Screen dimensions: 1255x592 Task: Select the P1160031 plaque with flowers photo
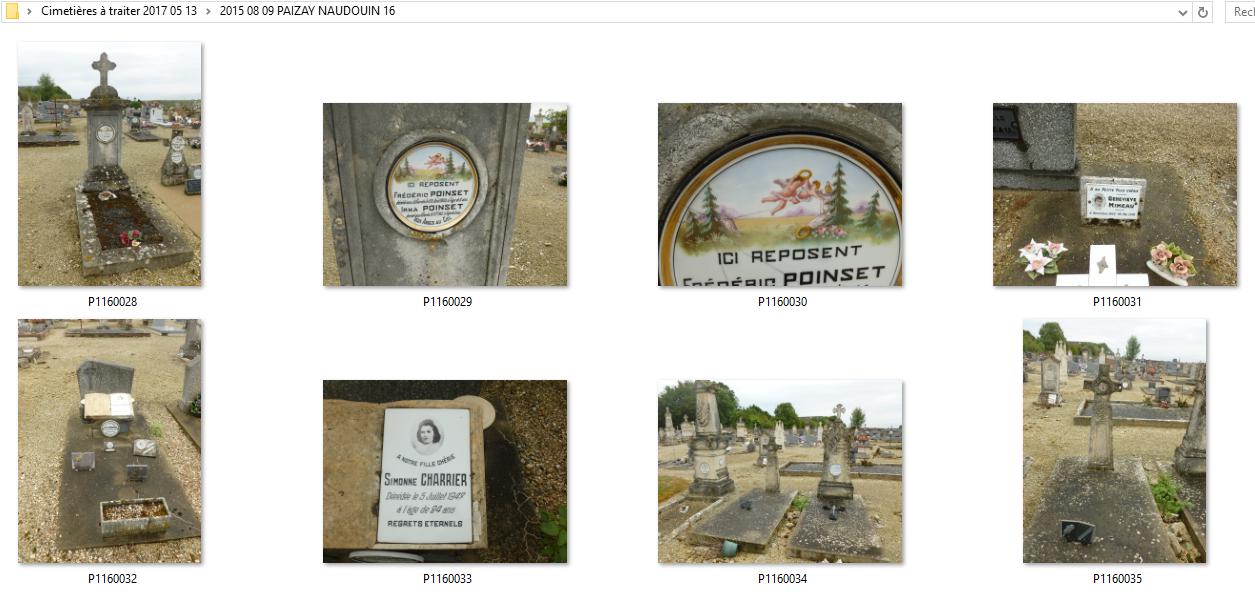[1115, 194]
